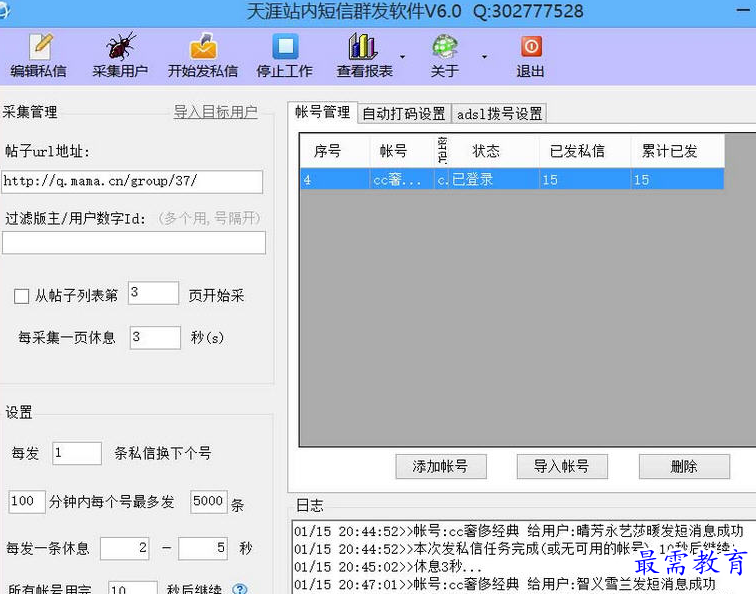Switch to the 自动打码设置 tab
This screenshot has height=594, width=756.
(x=404, y=114)
